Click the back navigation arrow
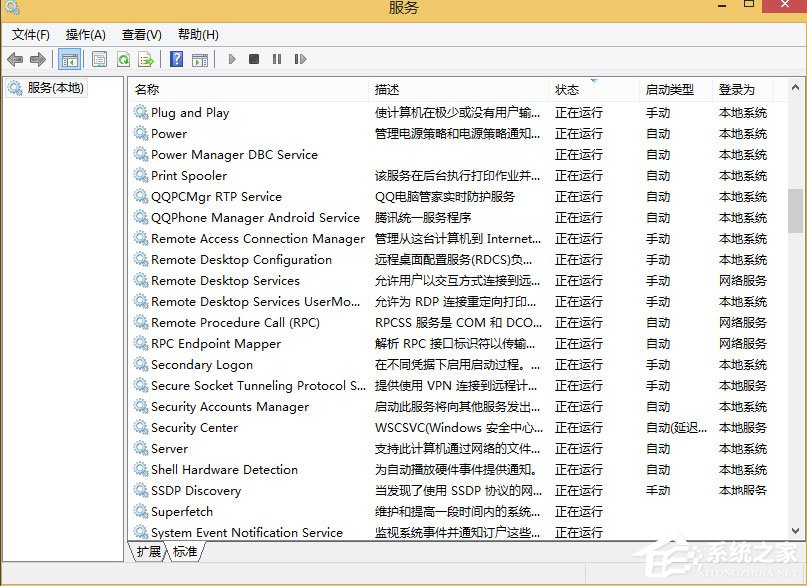 coord(14,59)
